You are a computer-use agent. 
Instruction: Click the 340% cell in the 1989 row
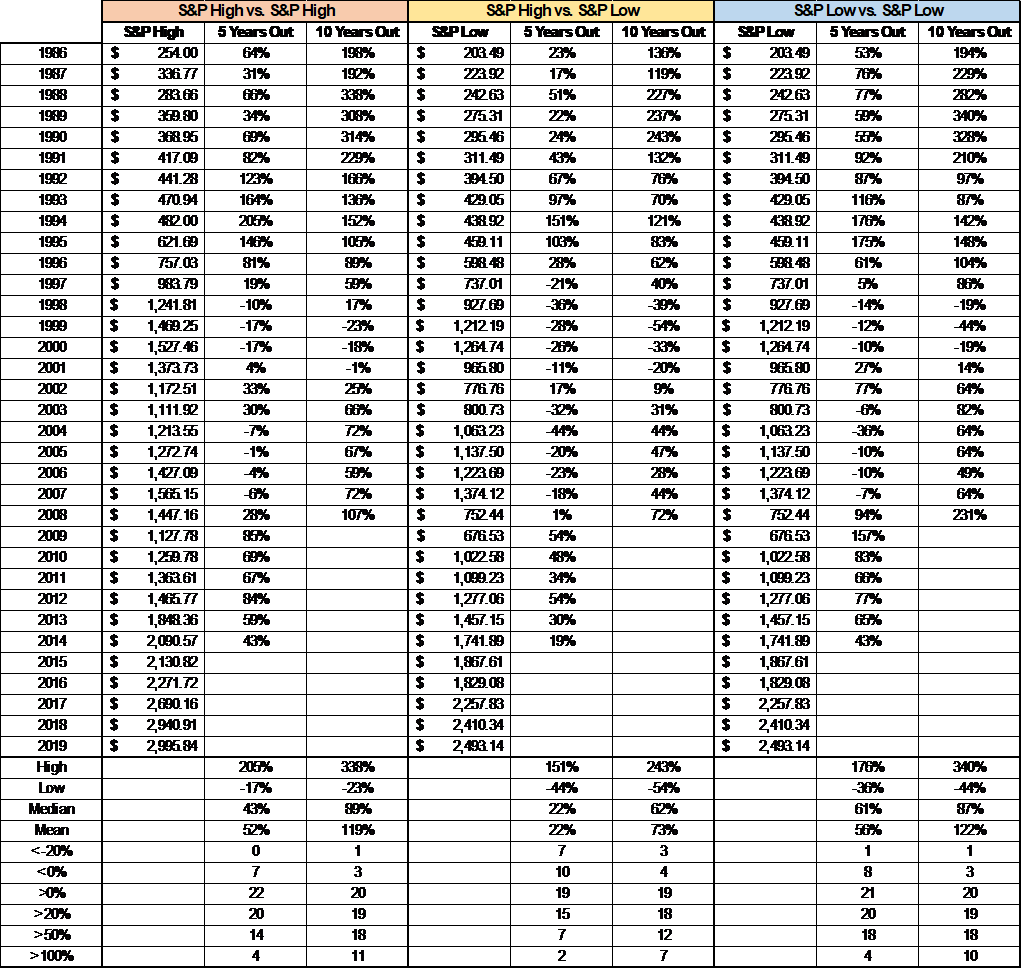[x=970, y=115]
